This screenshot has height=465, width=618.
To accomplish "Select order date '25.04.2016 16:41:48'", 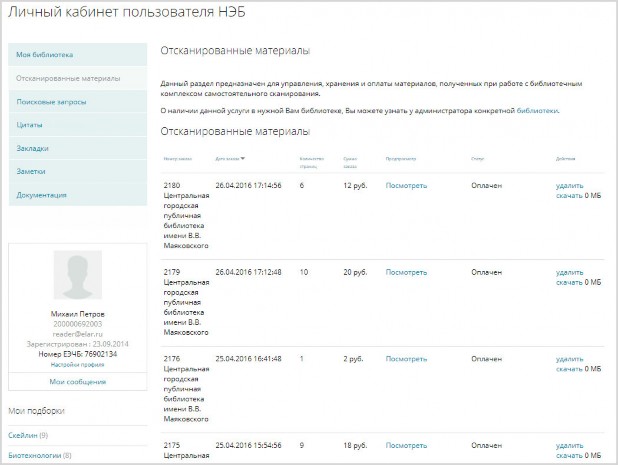I will [248, 359].
